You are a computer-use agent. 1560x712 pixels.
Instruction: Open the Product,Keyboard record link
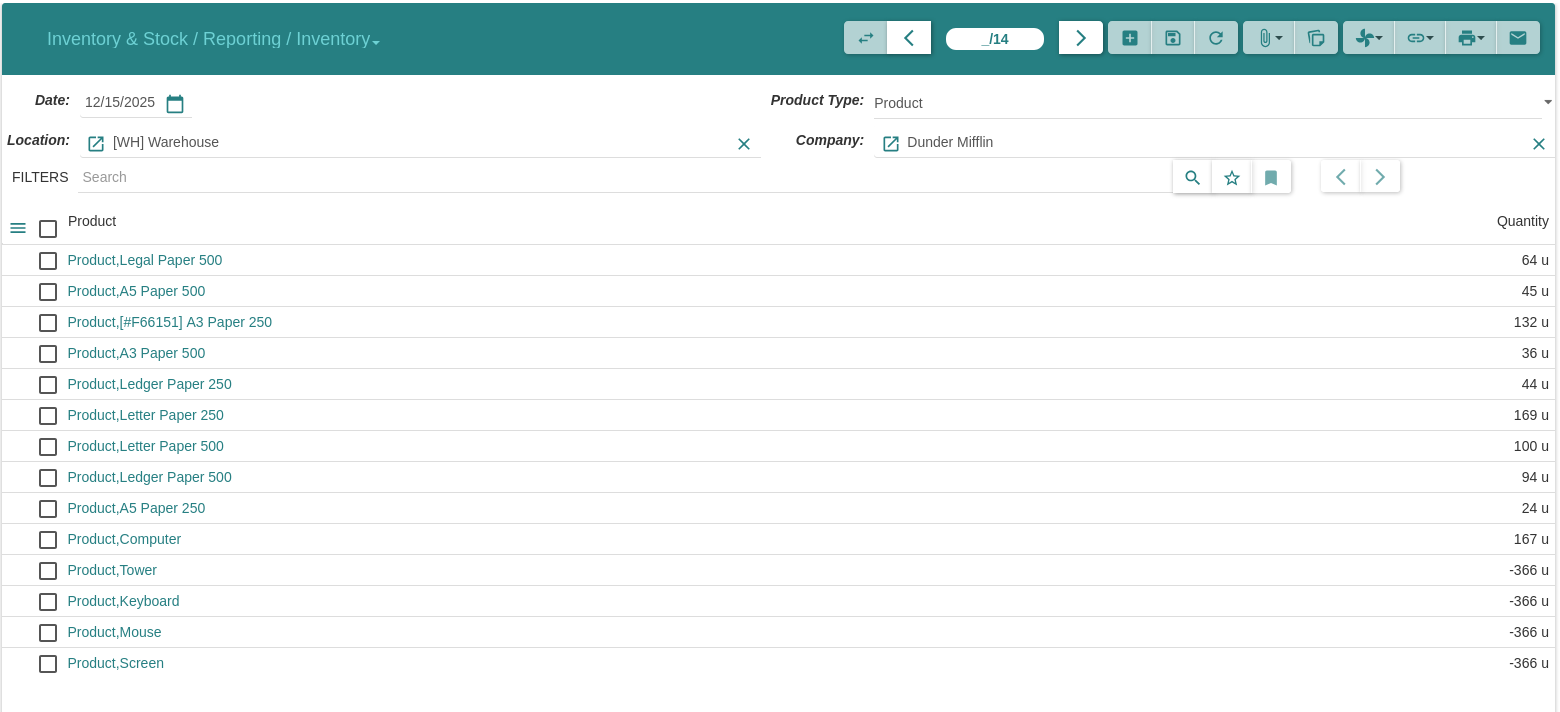tap(123, 601)
